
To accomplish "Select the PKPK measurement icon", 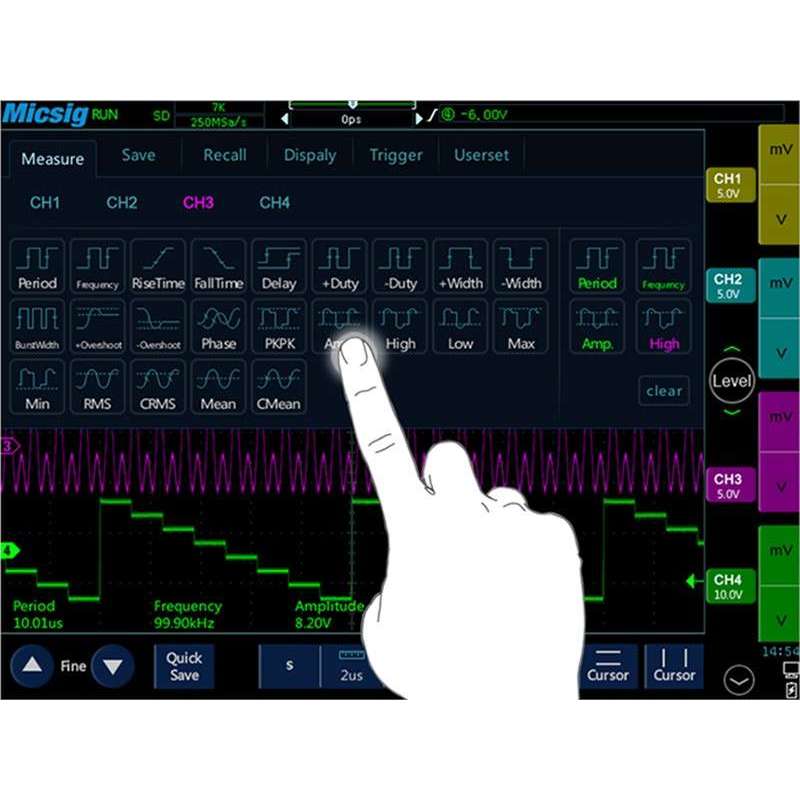I will (x=279, y=326).
